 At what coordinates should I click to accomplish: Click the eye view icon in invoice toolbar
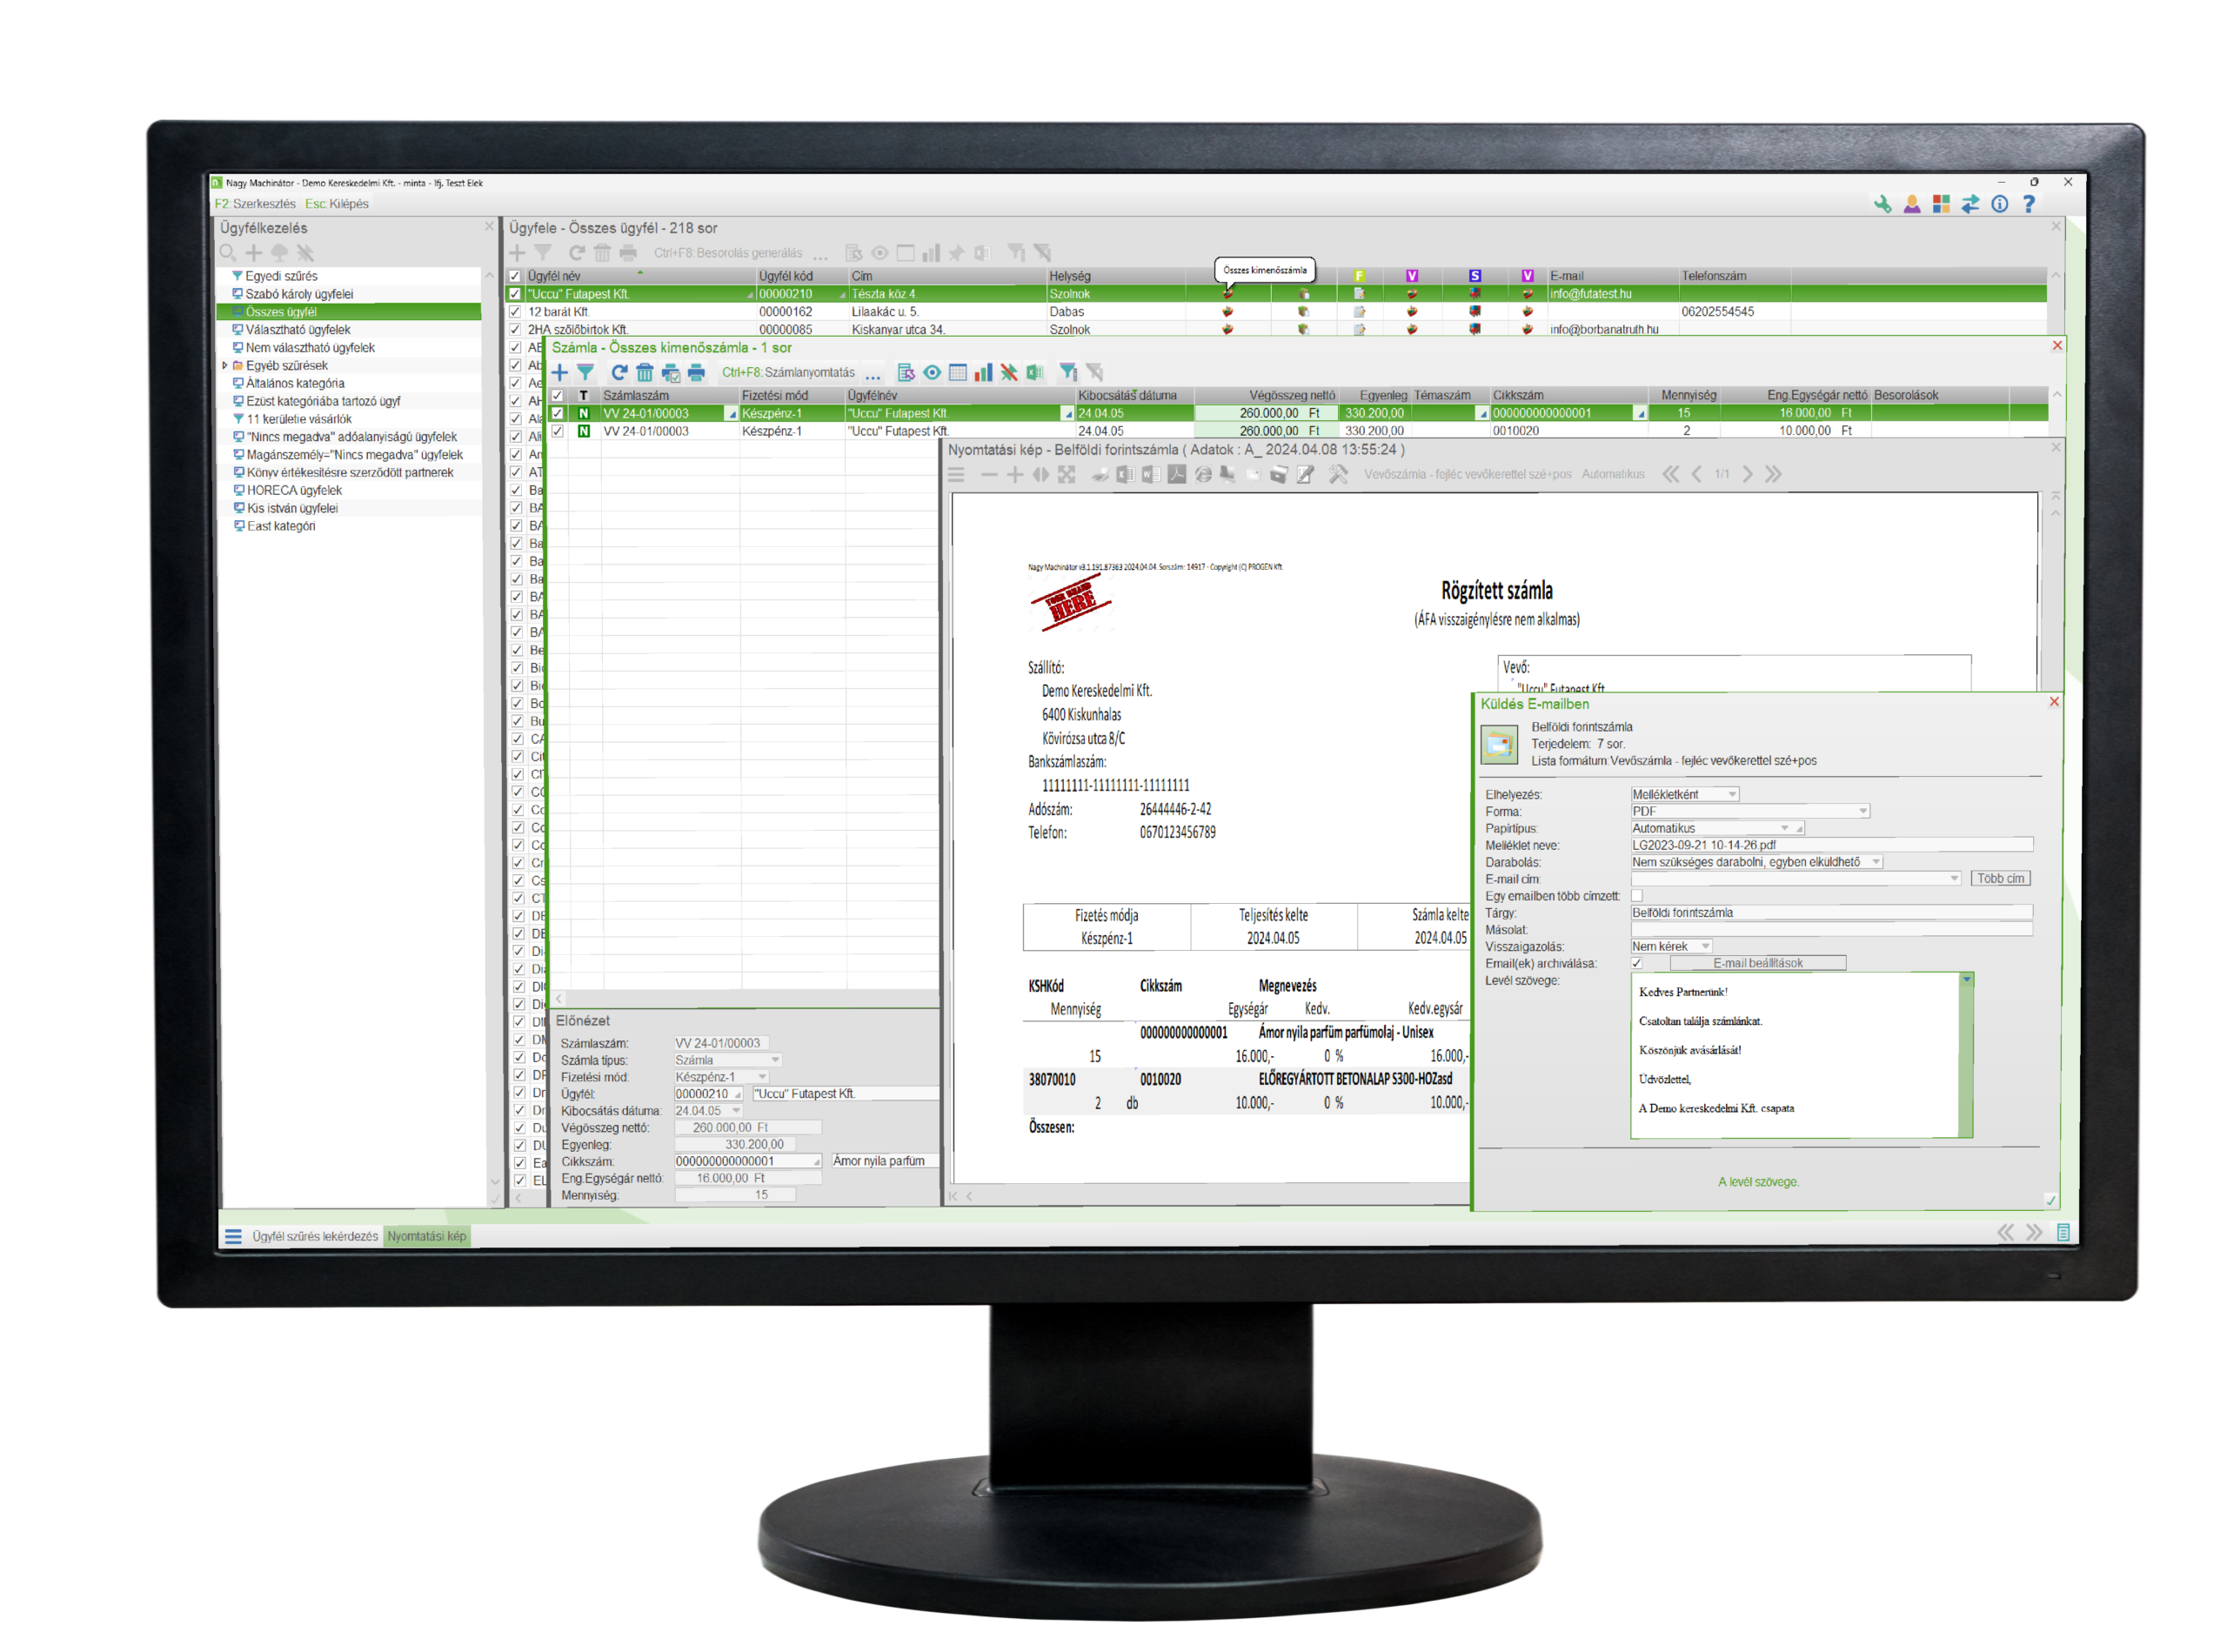click(x=932, y=373)
